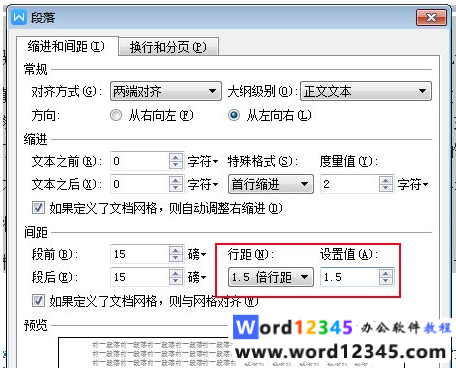Decrease the 文本之后 indent value
Image resolution: width=456 pixels, height=368 pixels.
click(176, 188)
